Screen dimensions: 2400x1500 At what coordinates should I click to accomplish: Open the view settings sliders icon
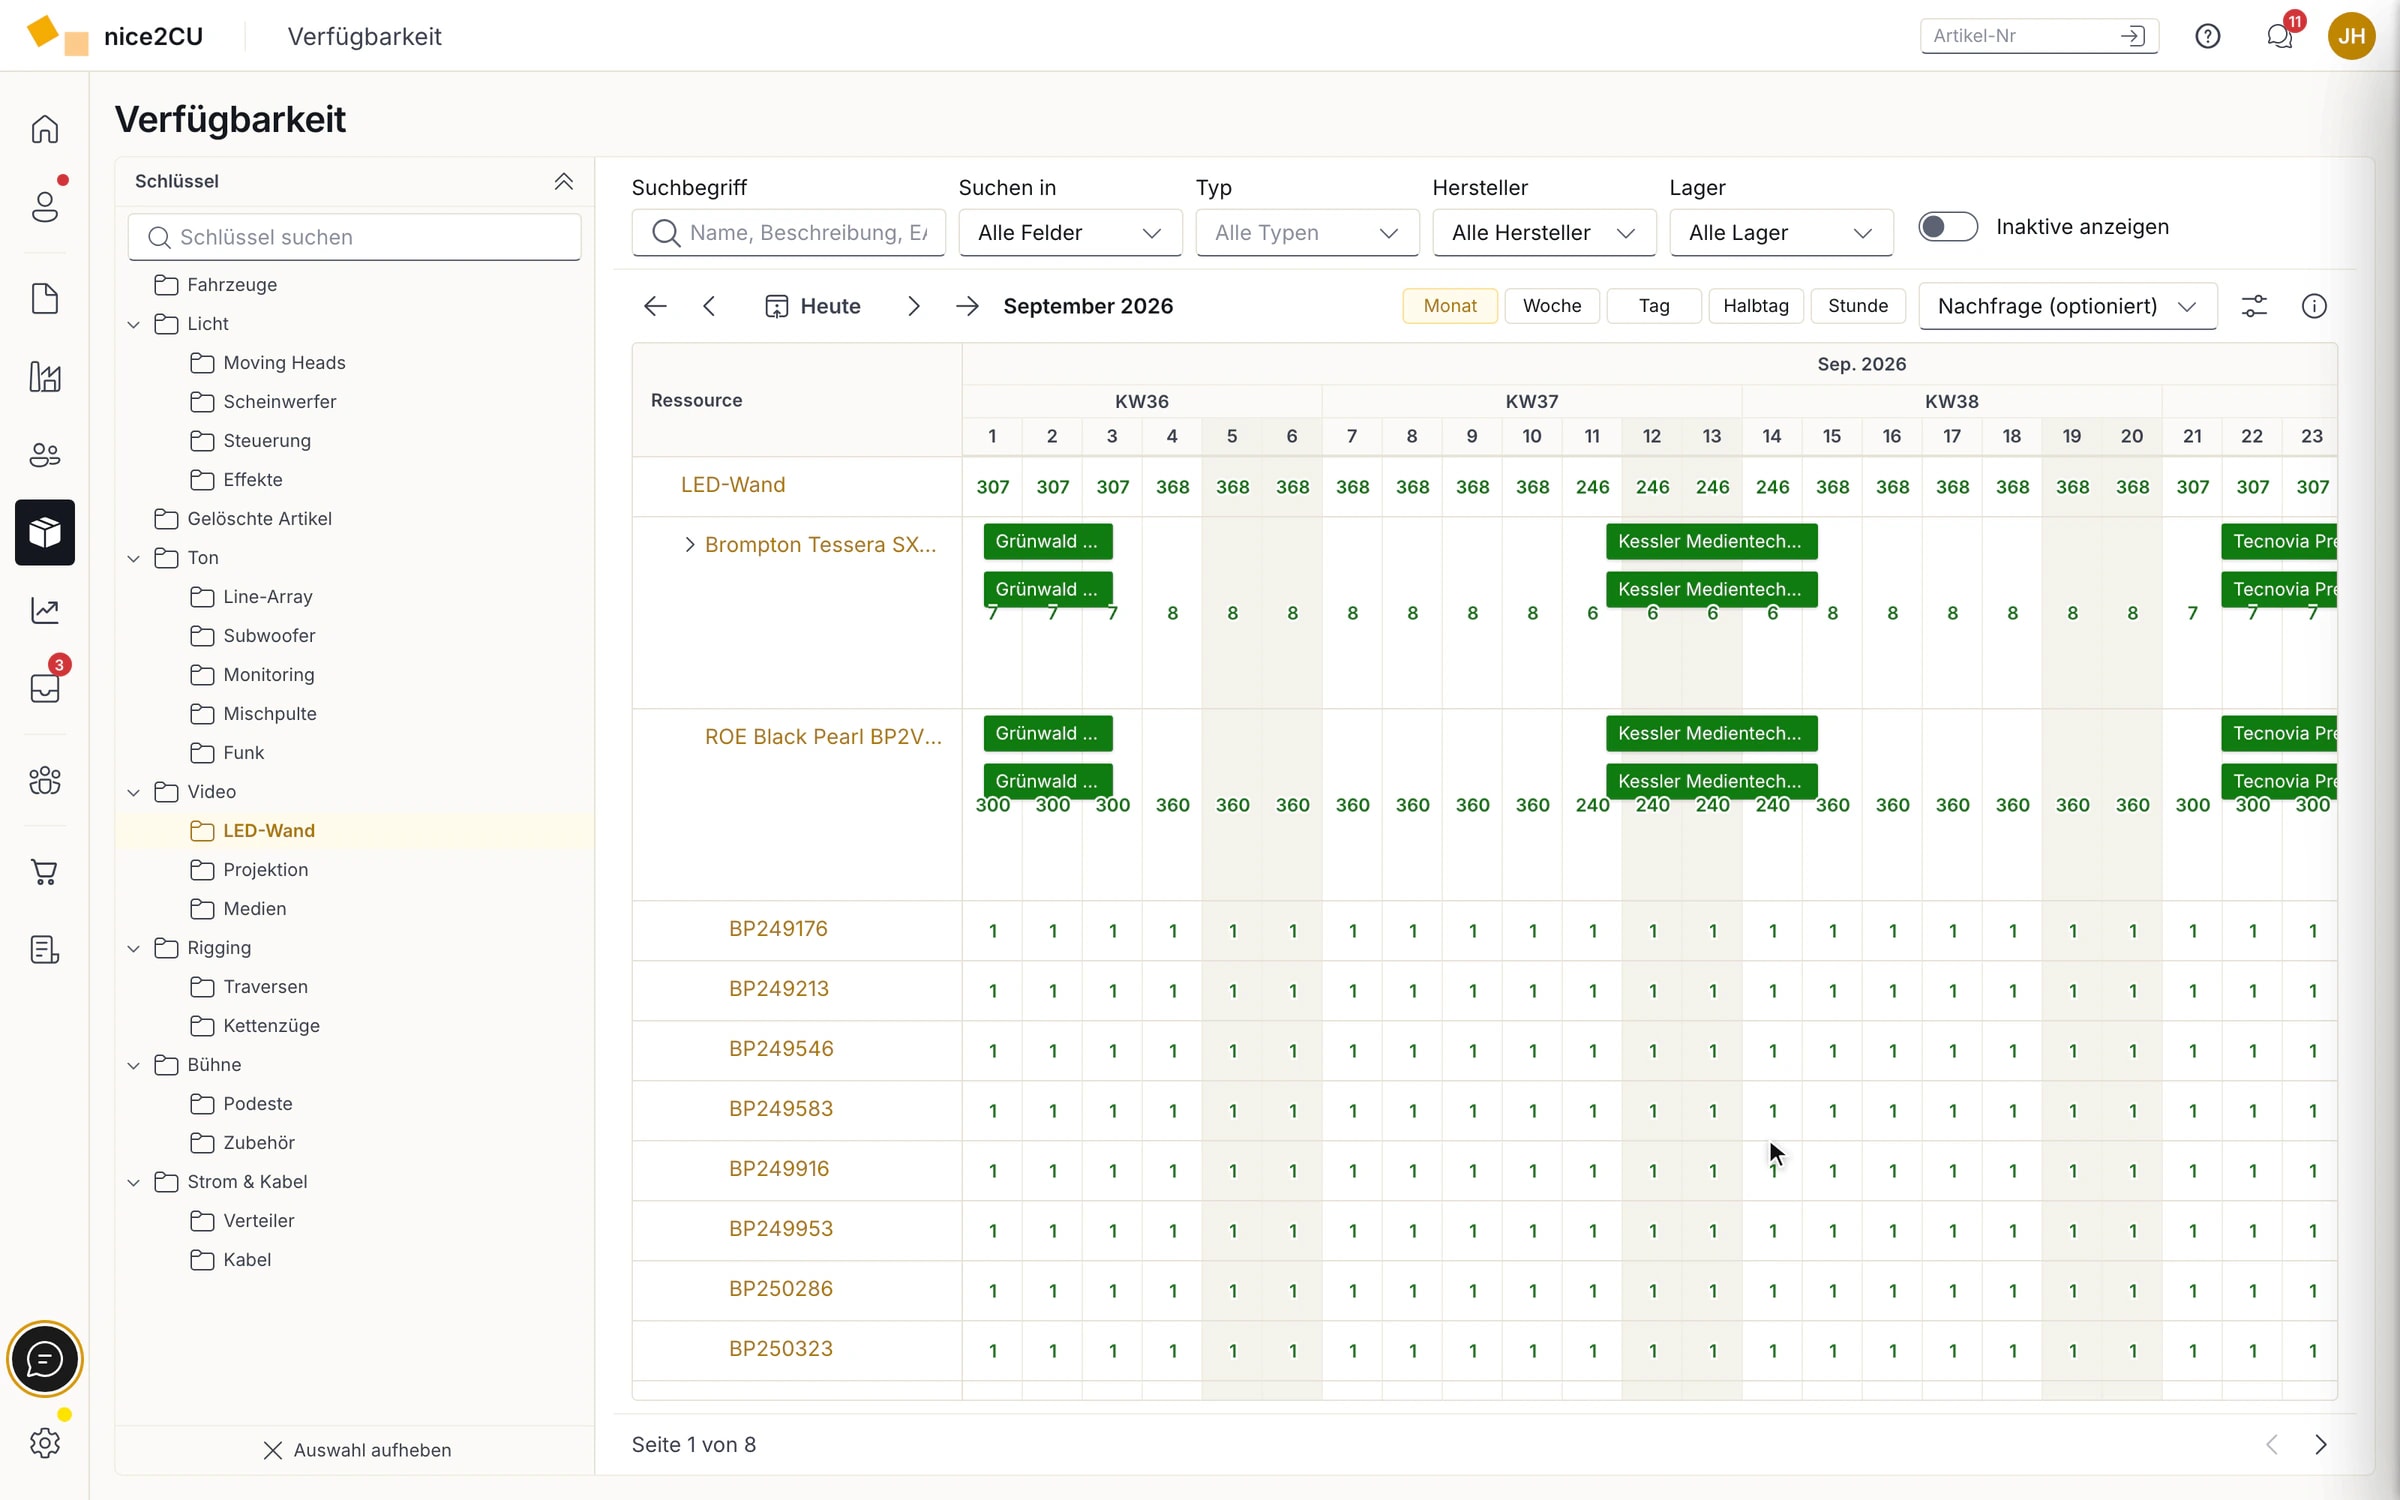click(x=2254, y=306)
